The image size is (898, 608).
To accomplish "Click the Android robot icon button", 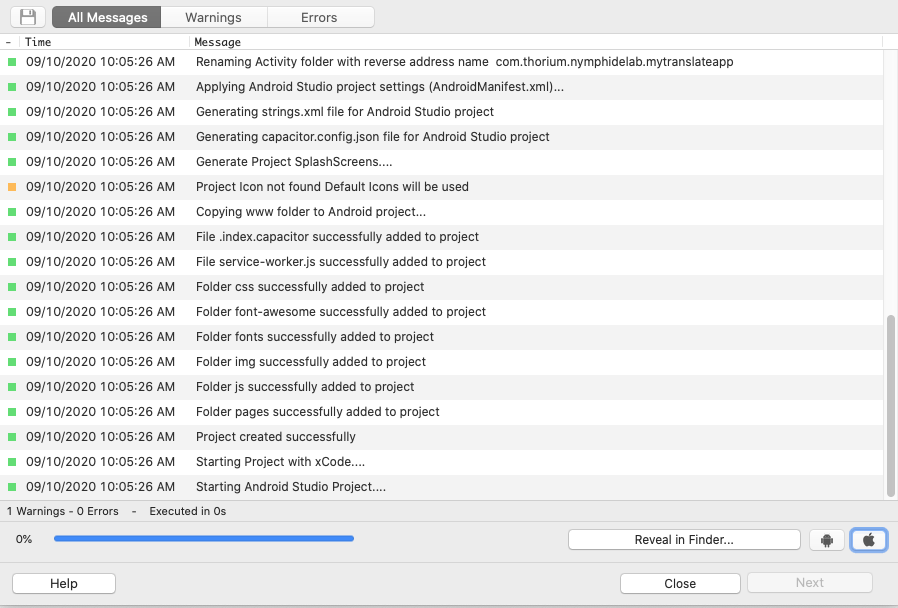I will (826, 540).
